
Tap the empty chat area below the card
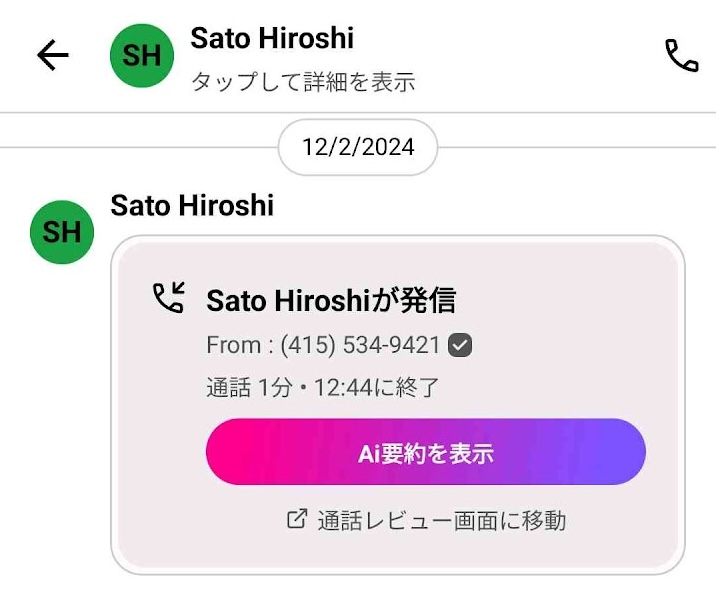pos(358,585)
